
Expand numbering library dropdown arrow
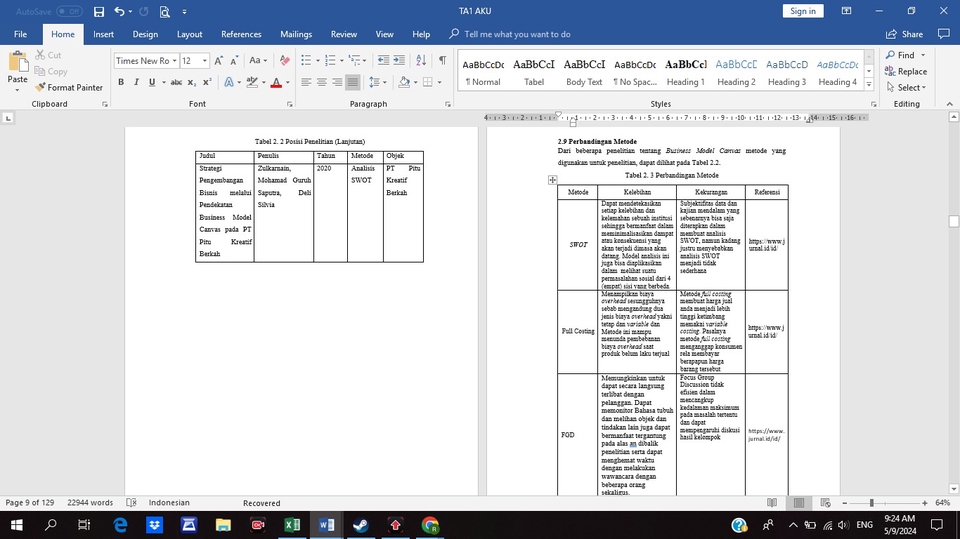pyautogui.click(x=342, y=61)
